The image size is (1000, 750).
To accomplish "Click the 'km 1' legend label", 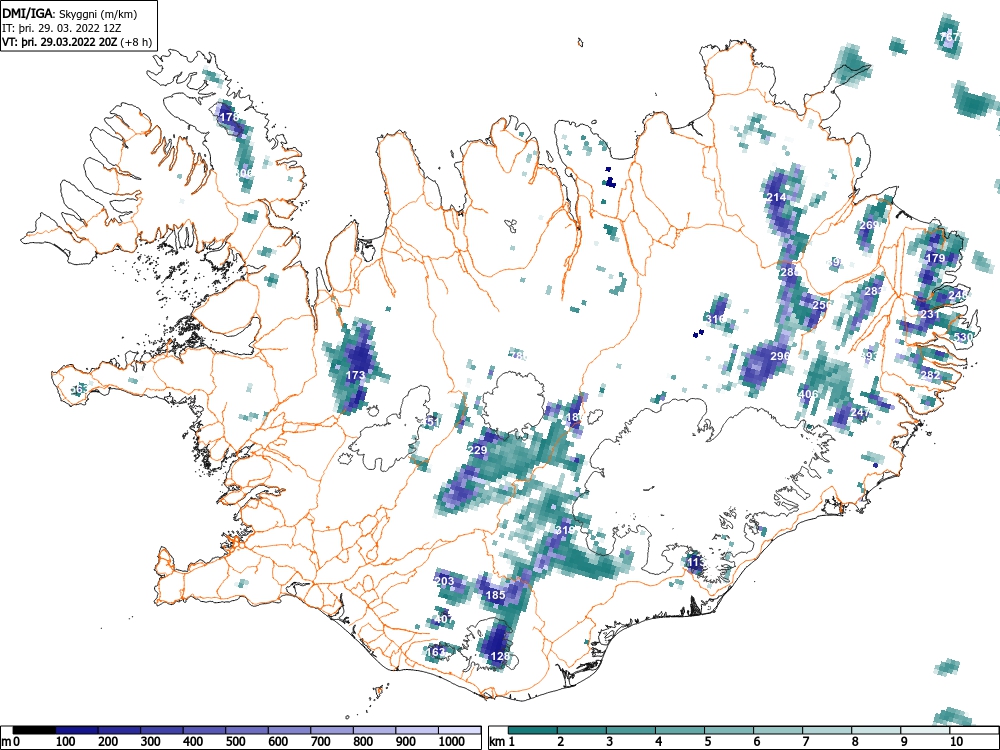I will tap(503, 742).
